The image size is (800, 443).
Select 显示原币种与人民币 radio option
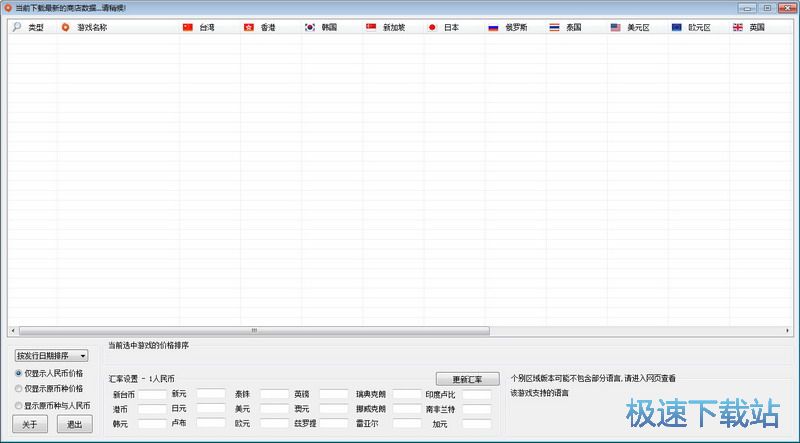click(x=19, y=405)
